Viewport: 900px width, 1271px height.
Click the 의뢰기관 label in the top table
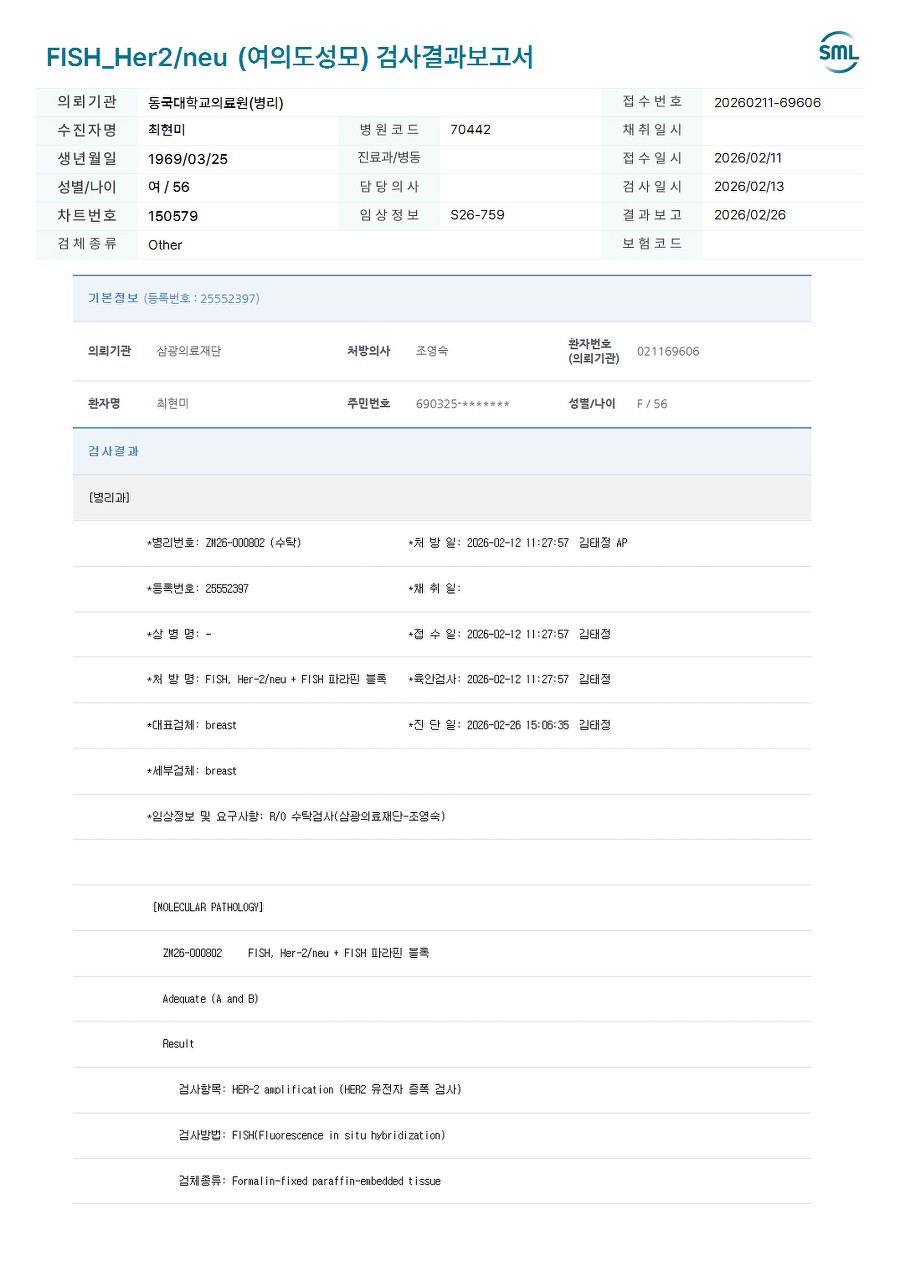click(x=87, y=102)
